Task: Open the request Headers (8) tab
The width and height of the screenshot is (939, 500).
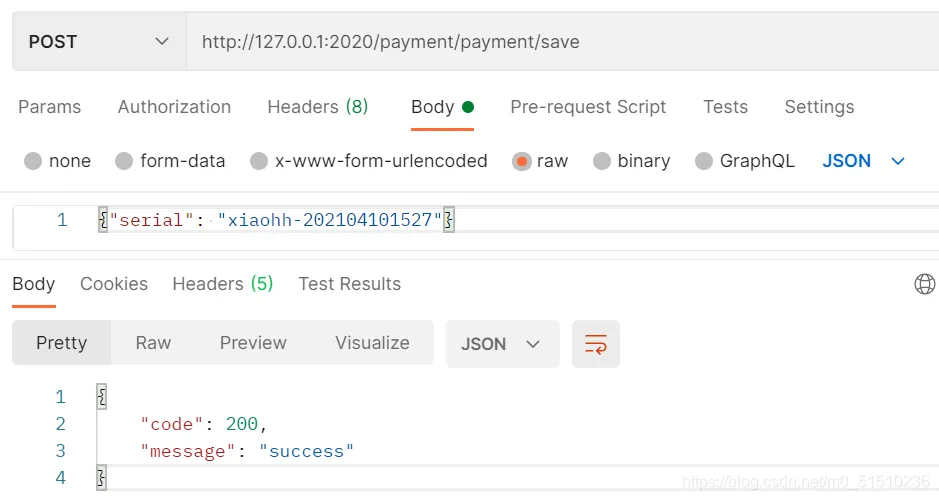Action: coord(317,107)
